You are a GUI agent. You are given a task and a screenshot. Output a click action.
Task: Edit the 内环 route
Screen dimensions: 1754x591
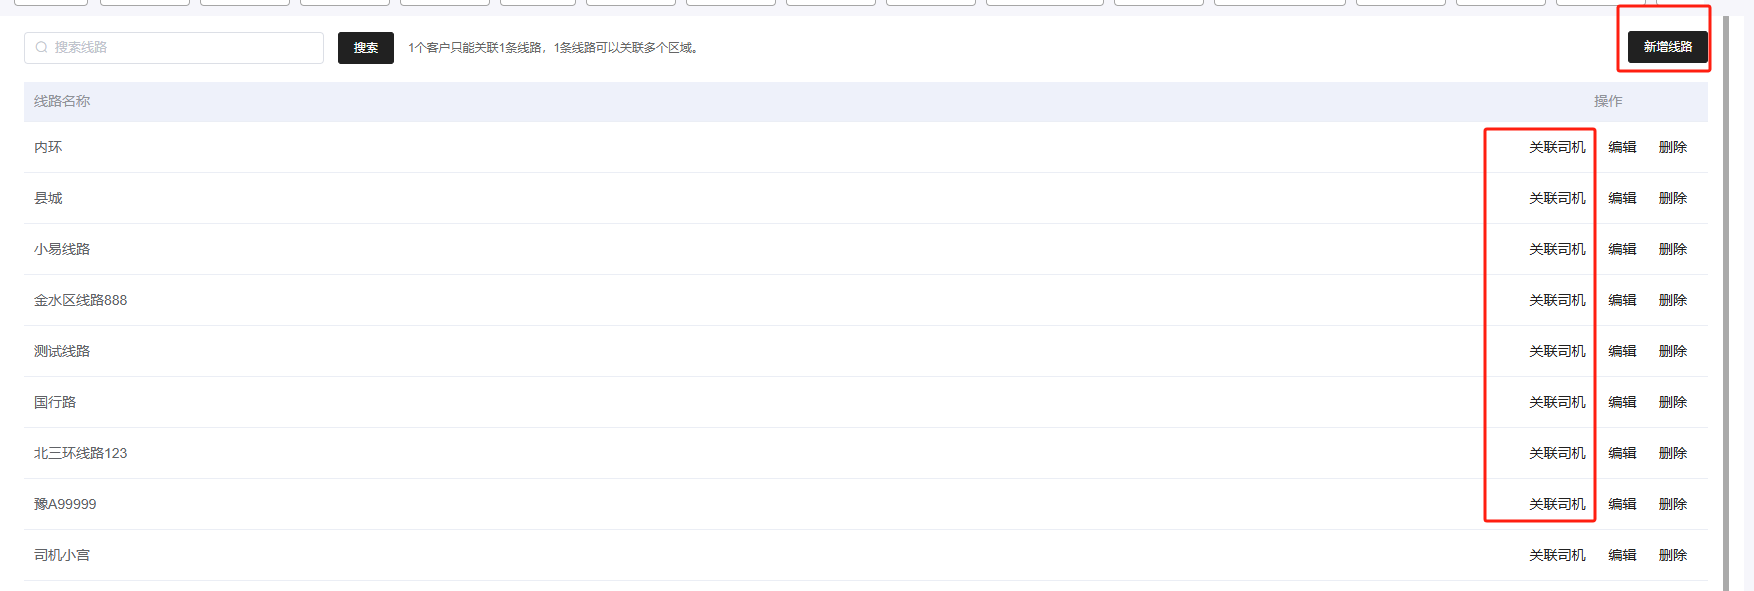point(1622,147)
